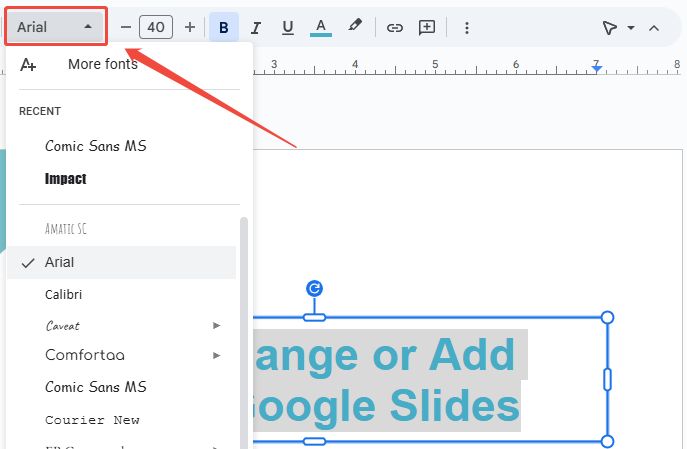
Task: Insert a link with the chain icon
Action: [x=394, y=28]
